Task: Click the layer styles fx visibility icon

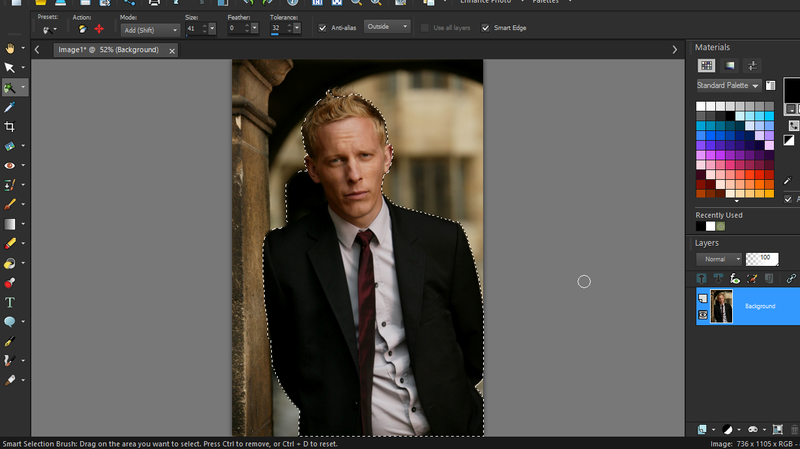Action: coord(735,279)
